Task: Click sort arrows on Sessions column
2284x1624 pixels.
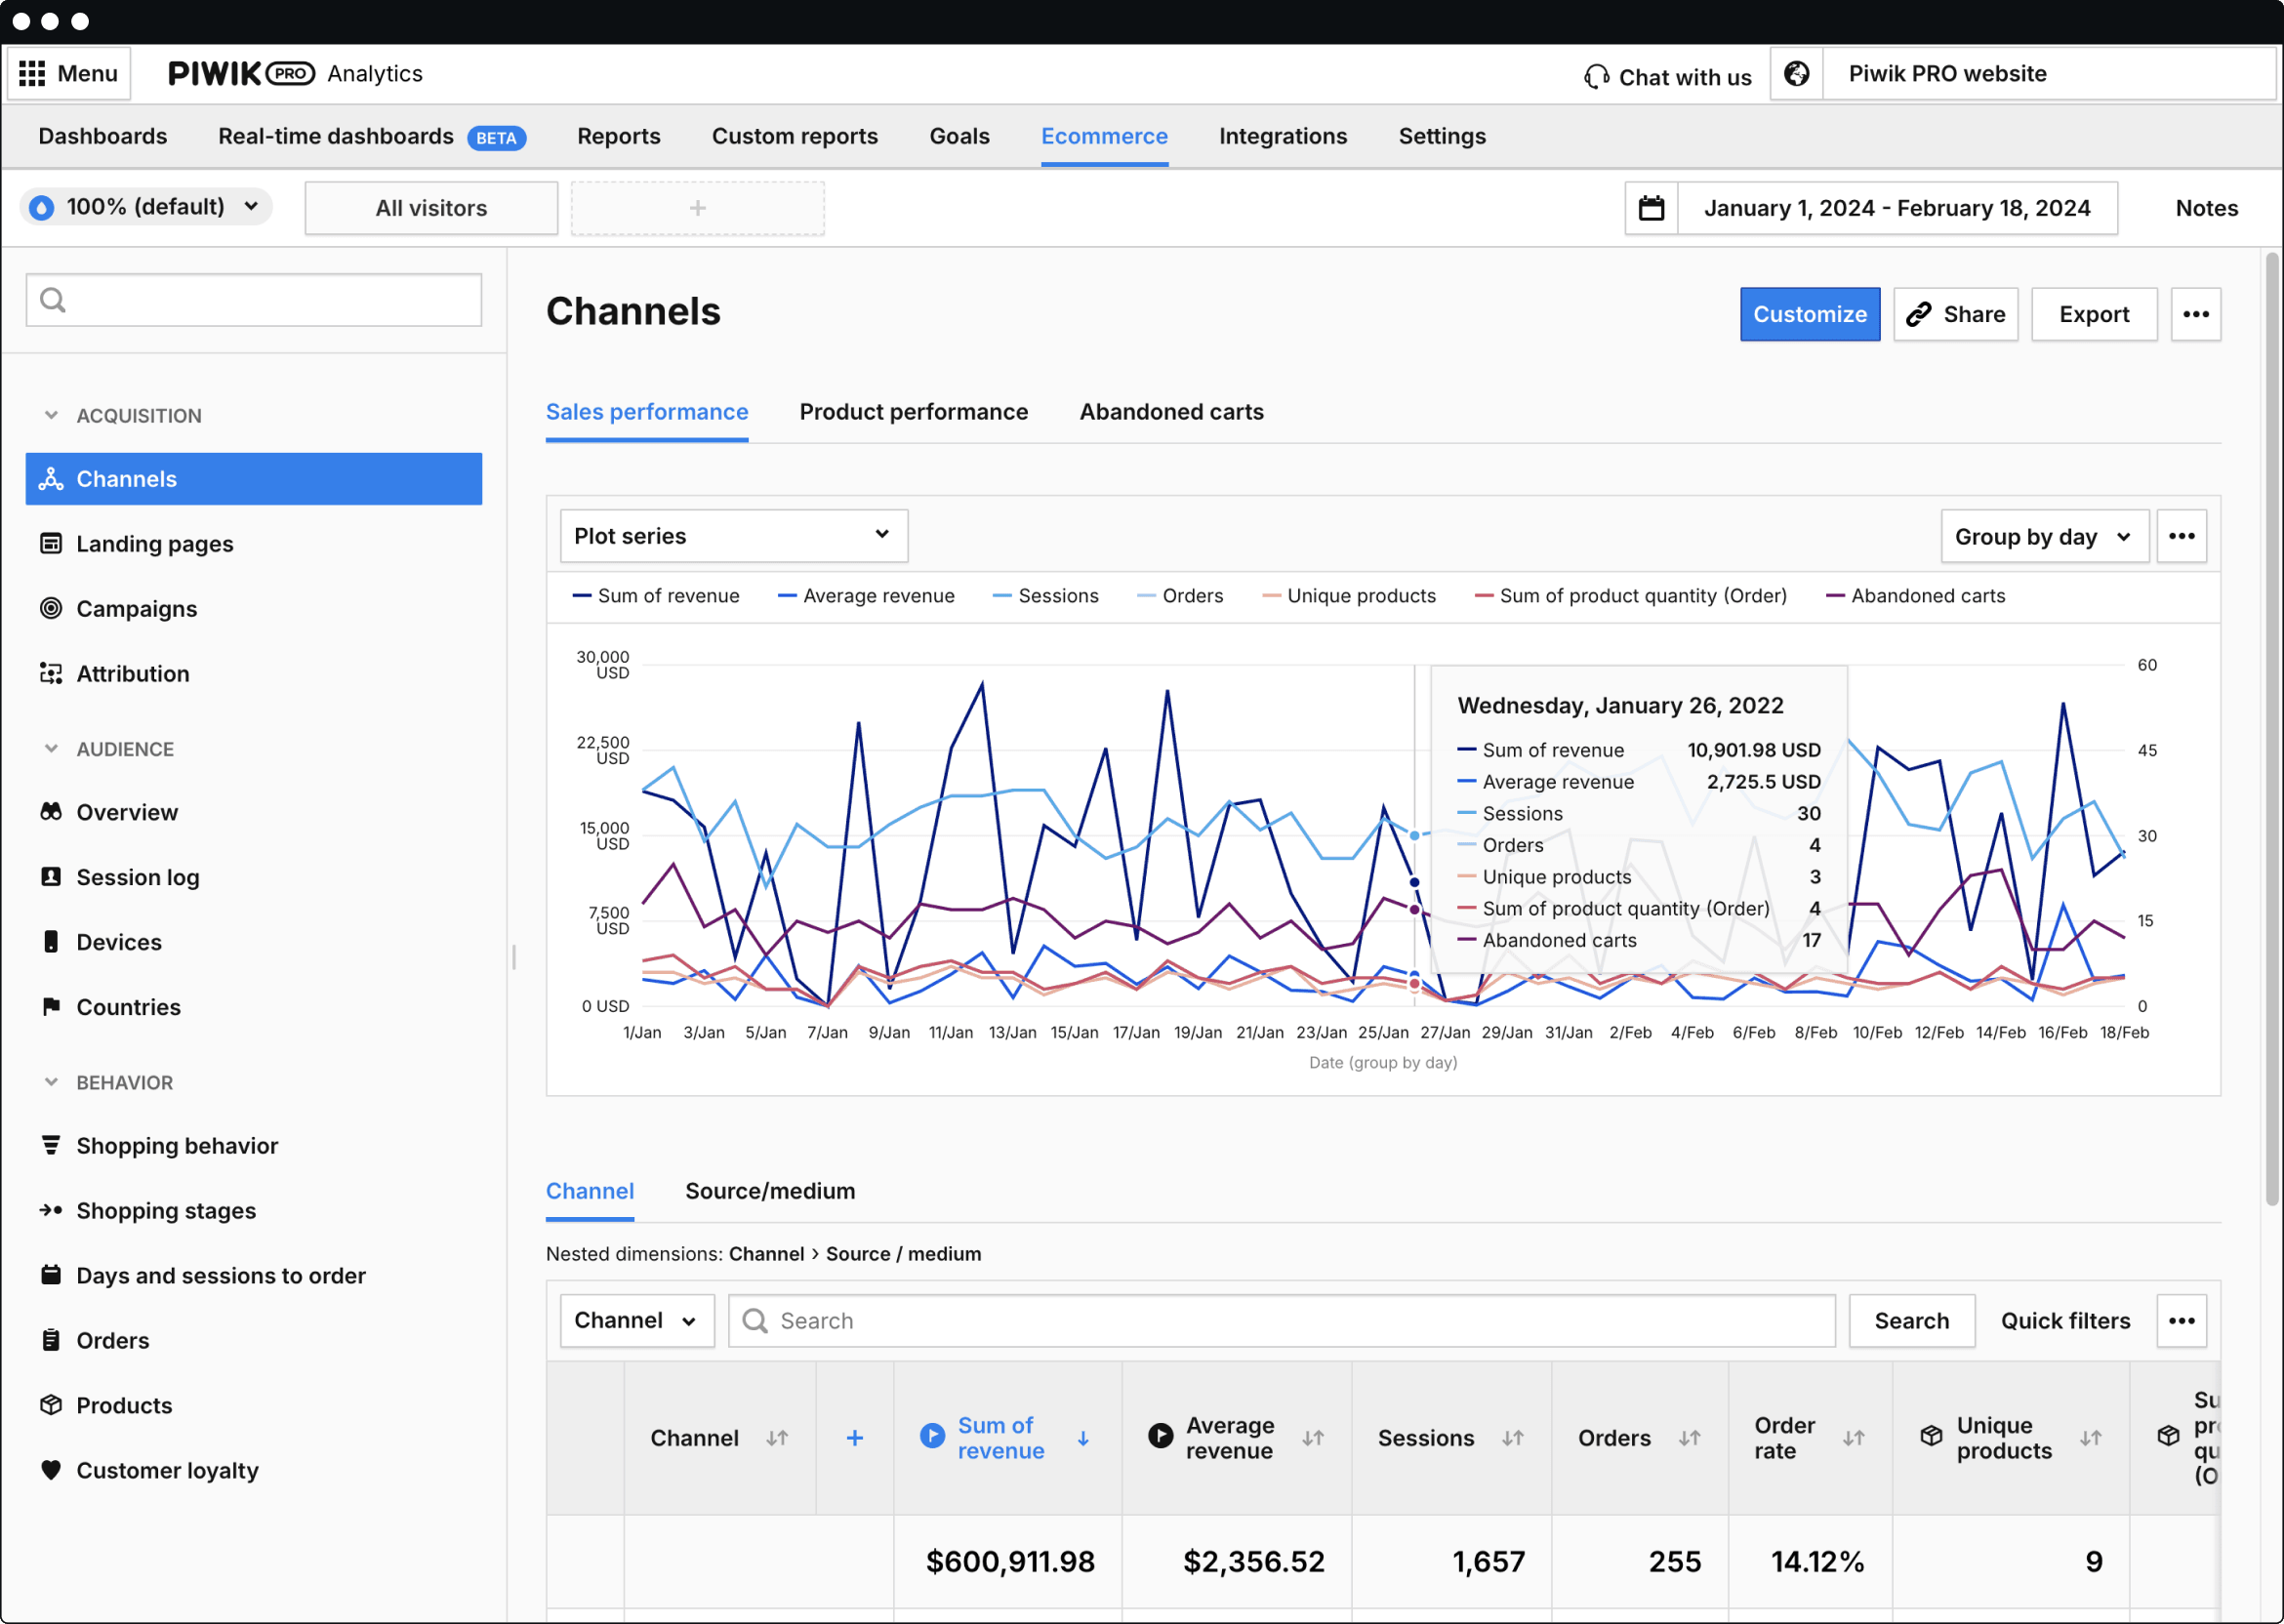Action: [x=1512, y=1439]
